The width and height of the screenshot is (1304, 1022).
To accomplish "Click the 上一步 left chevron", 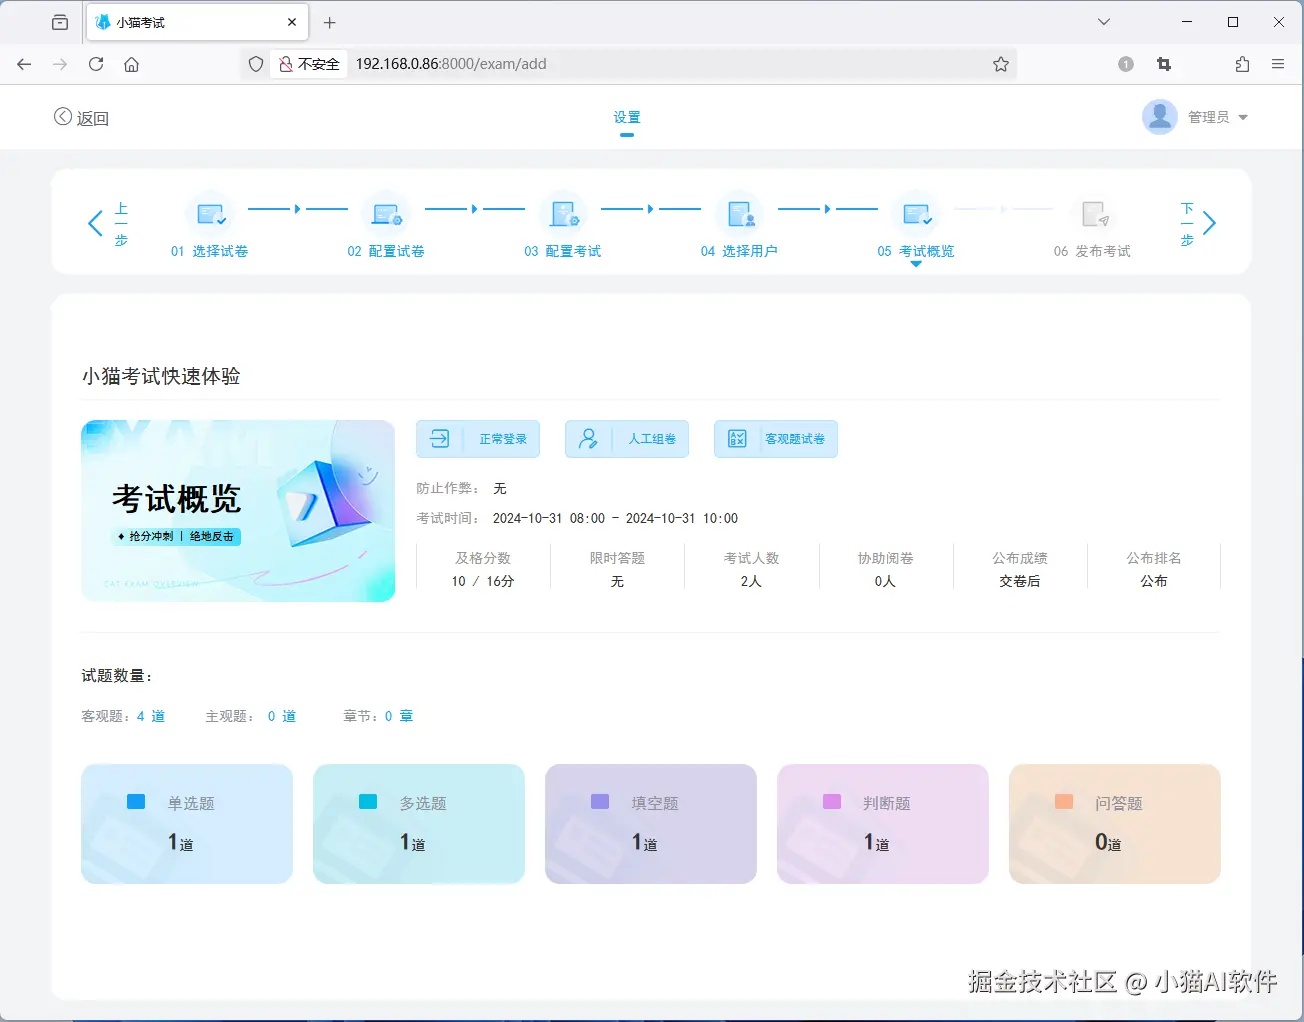I will 96,223.
